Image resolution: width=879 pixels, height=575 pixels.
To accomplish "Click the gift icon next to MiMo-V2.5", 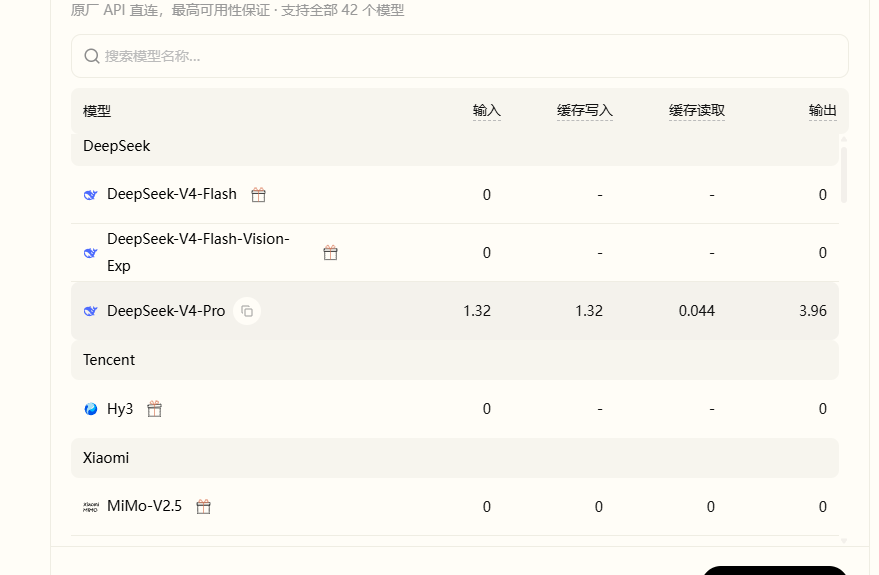I will pyautogui.click(x=203, y=507).
